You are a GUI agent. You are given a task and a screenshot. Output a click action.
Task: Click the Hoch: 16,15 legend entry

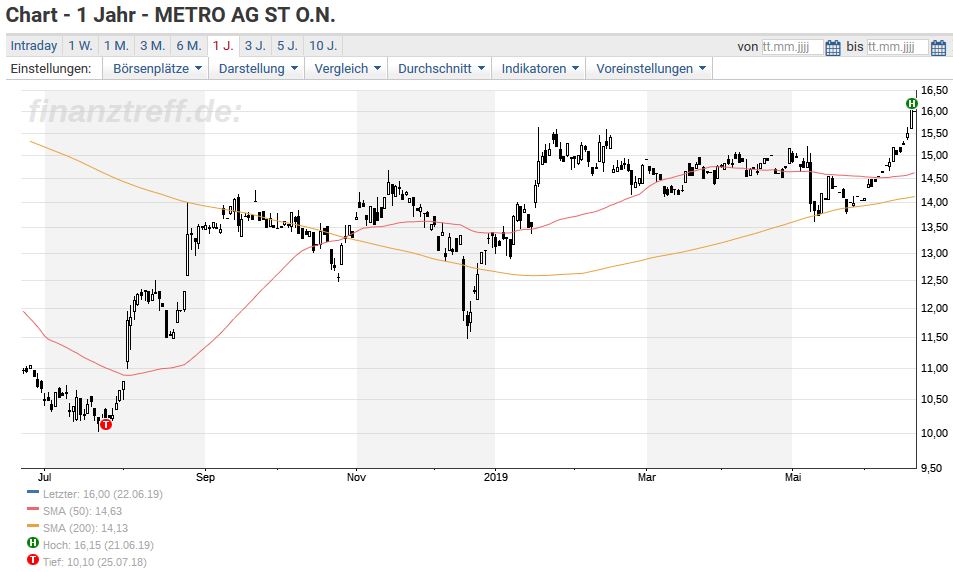pos(98,545)
